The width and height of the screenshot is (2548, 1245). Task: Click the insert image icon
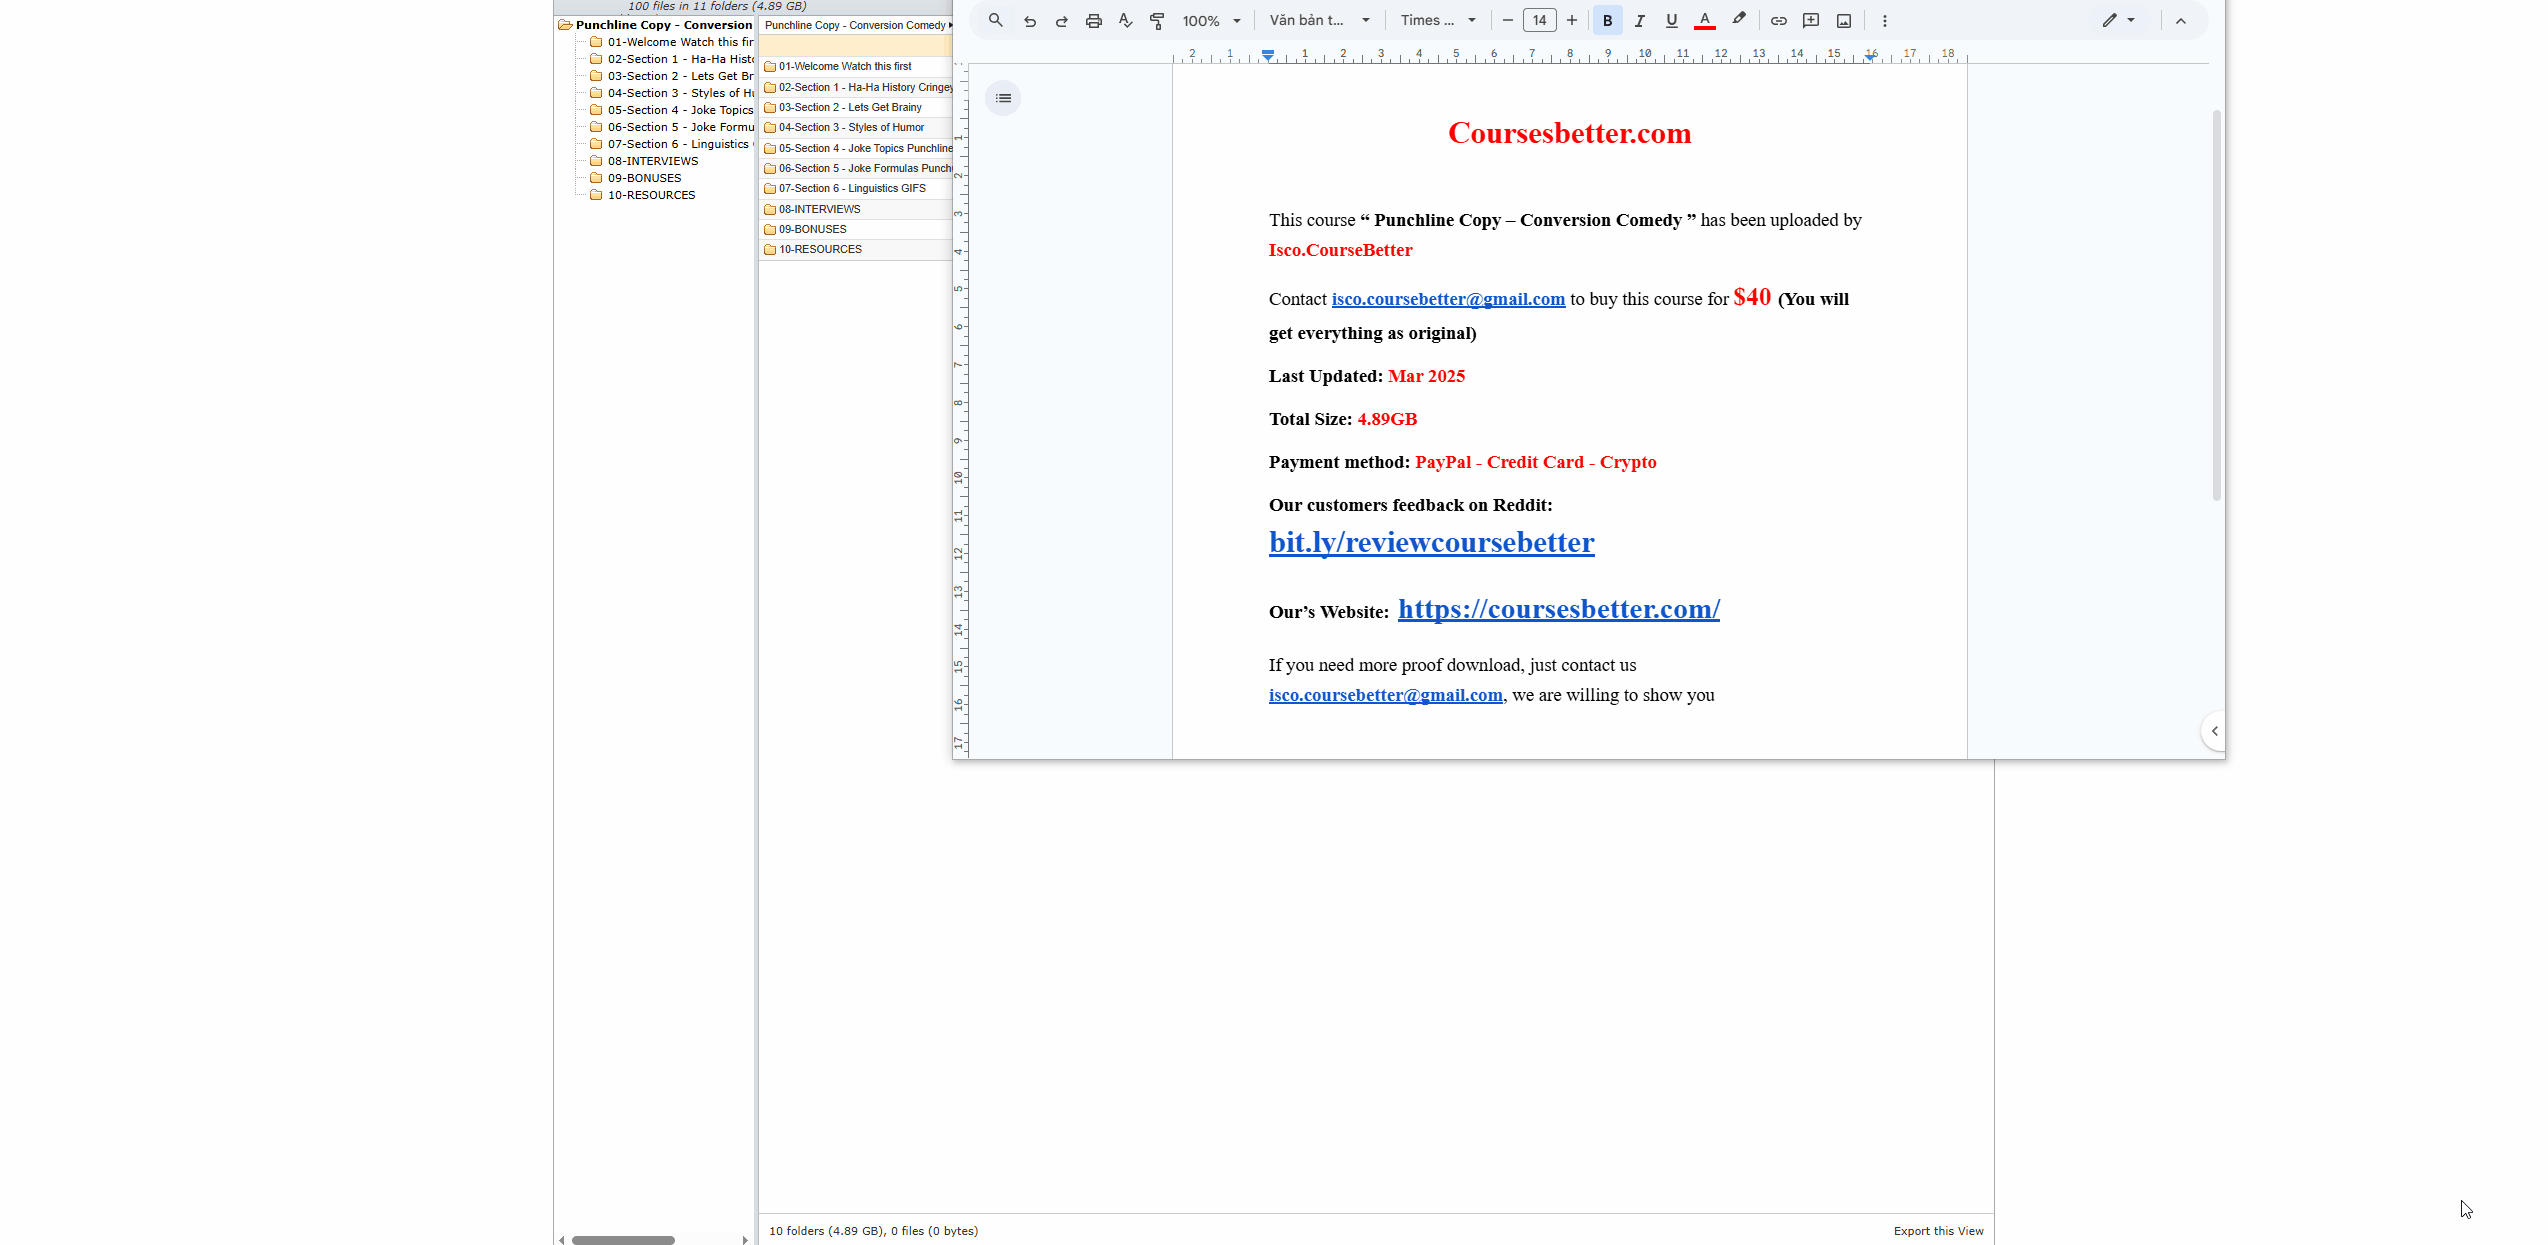coord(1843,21)
